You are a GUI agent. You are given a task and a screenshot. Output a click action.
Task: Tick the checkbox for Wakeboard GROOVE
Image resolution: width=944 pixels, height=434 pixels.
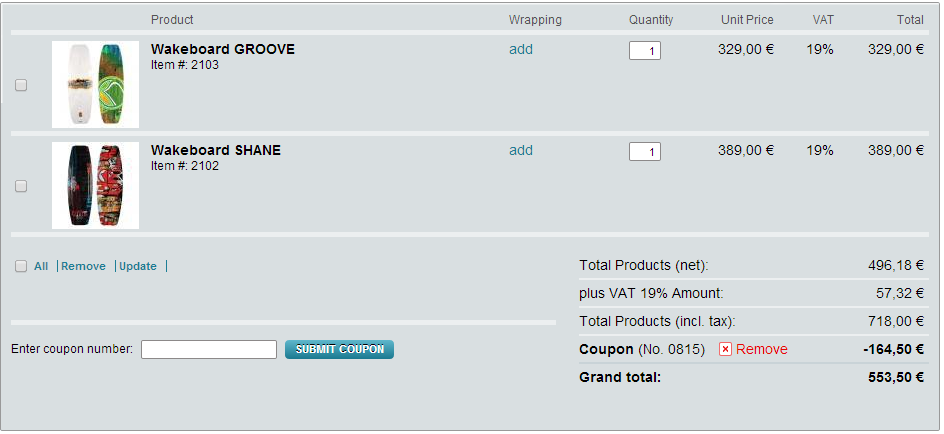pyautogui.click(x=21, y=85)
